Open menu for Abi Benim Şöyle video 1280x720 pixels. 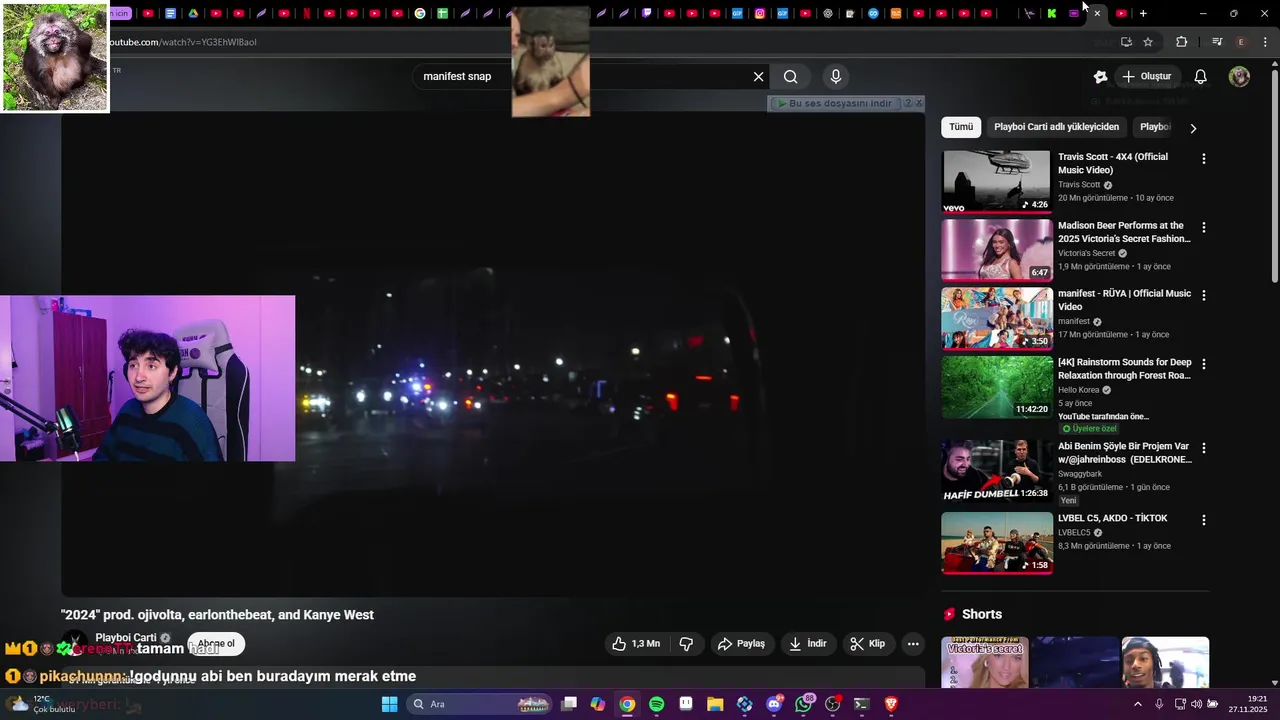(x=1204, y=448)
